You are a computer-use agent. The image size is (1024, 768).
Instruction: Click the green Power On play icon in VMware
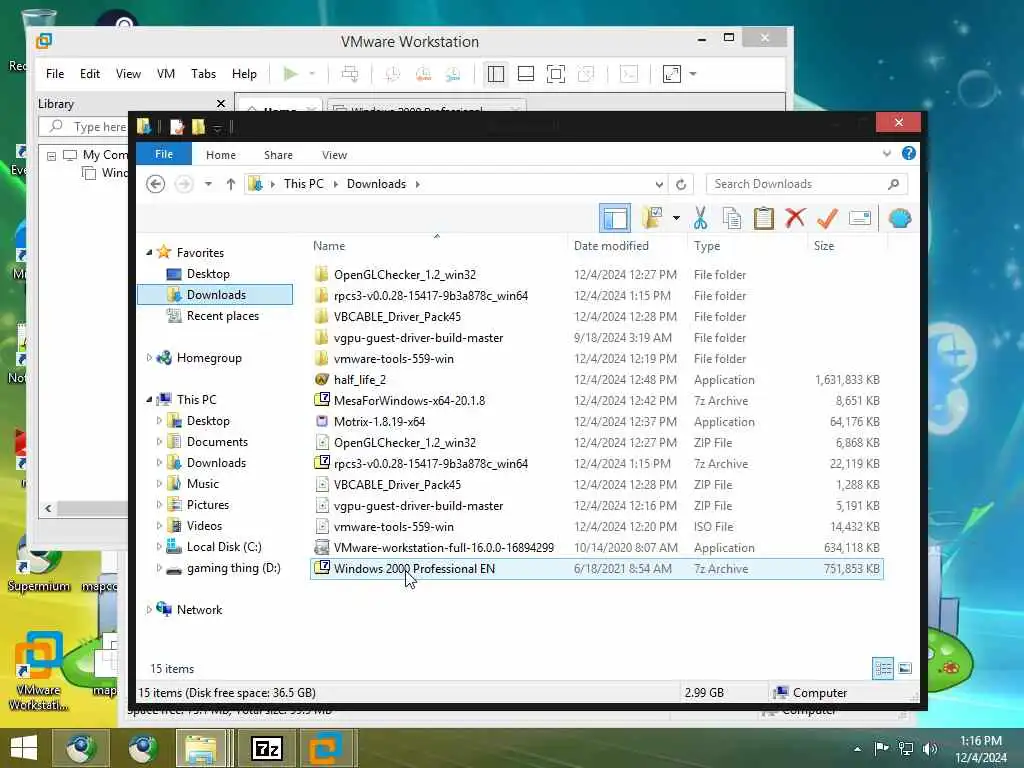click(291, 74)
